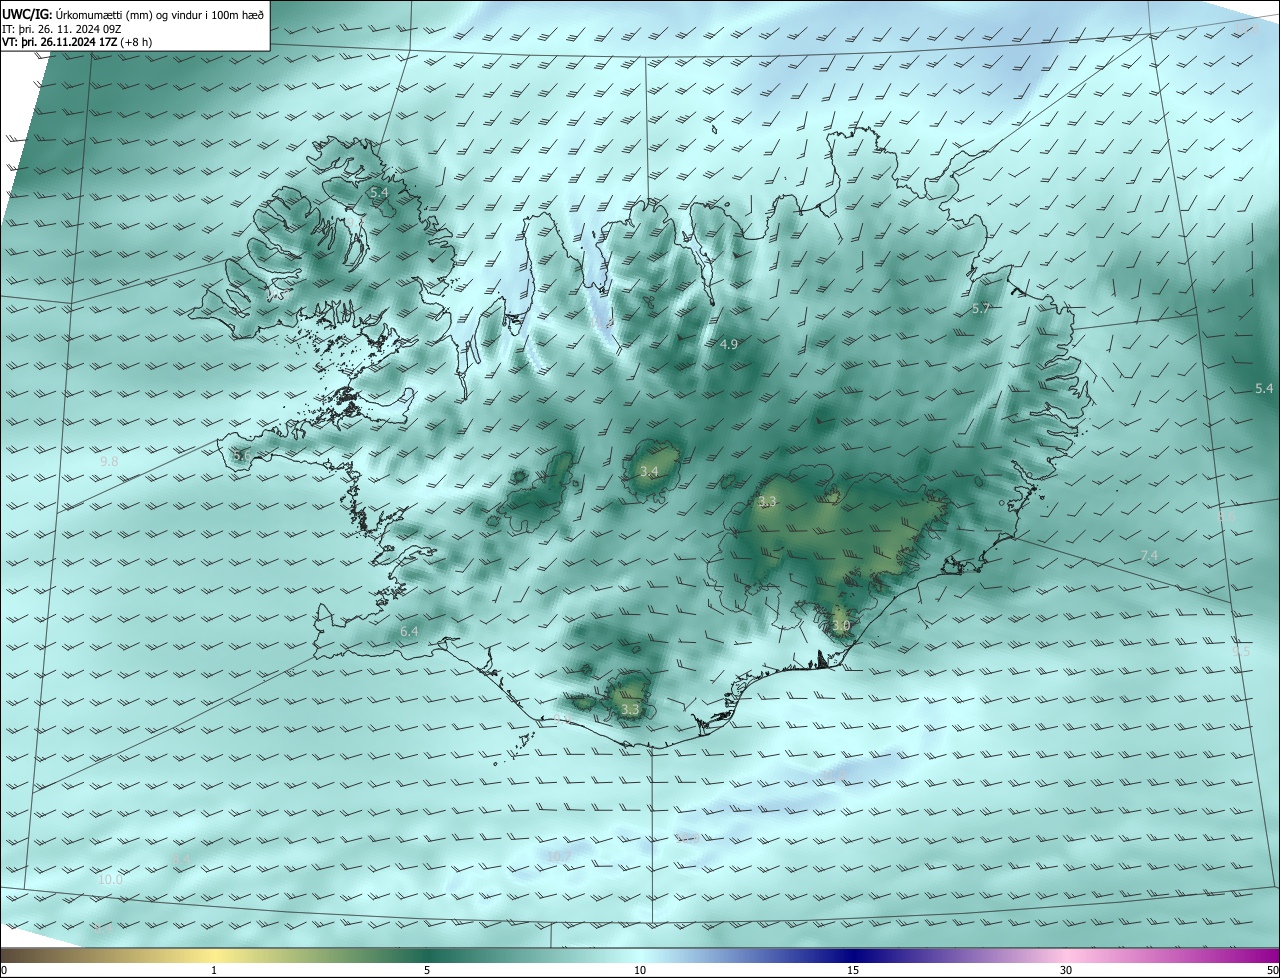This screenshot has height=978, width=1280.
Task: Click the 10.0 value label over the southwest sea
Action: [x=111, y=880]
